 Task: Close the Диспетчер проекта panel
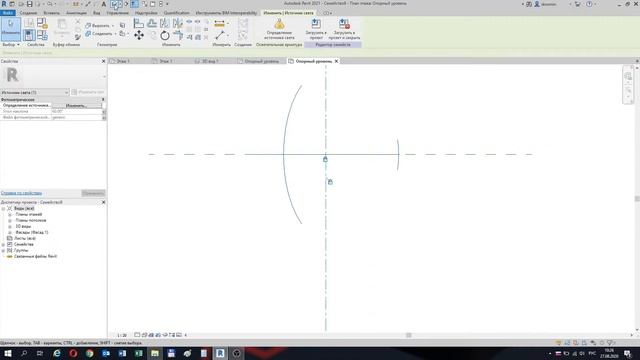[x=103, y=202]
